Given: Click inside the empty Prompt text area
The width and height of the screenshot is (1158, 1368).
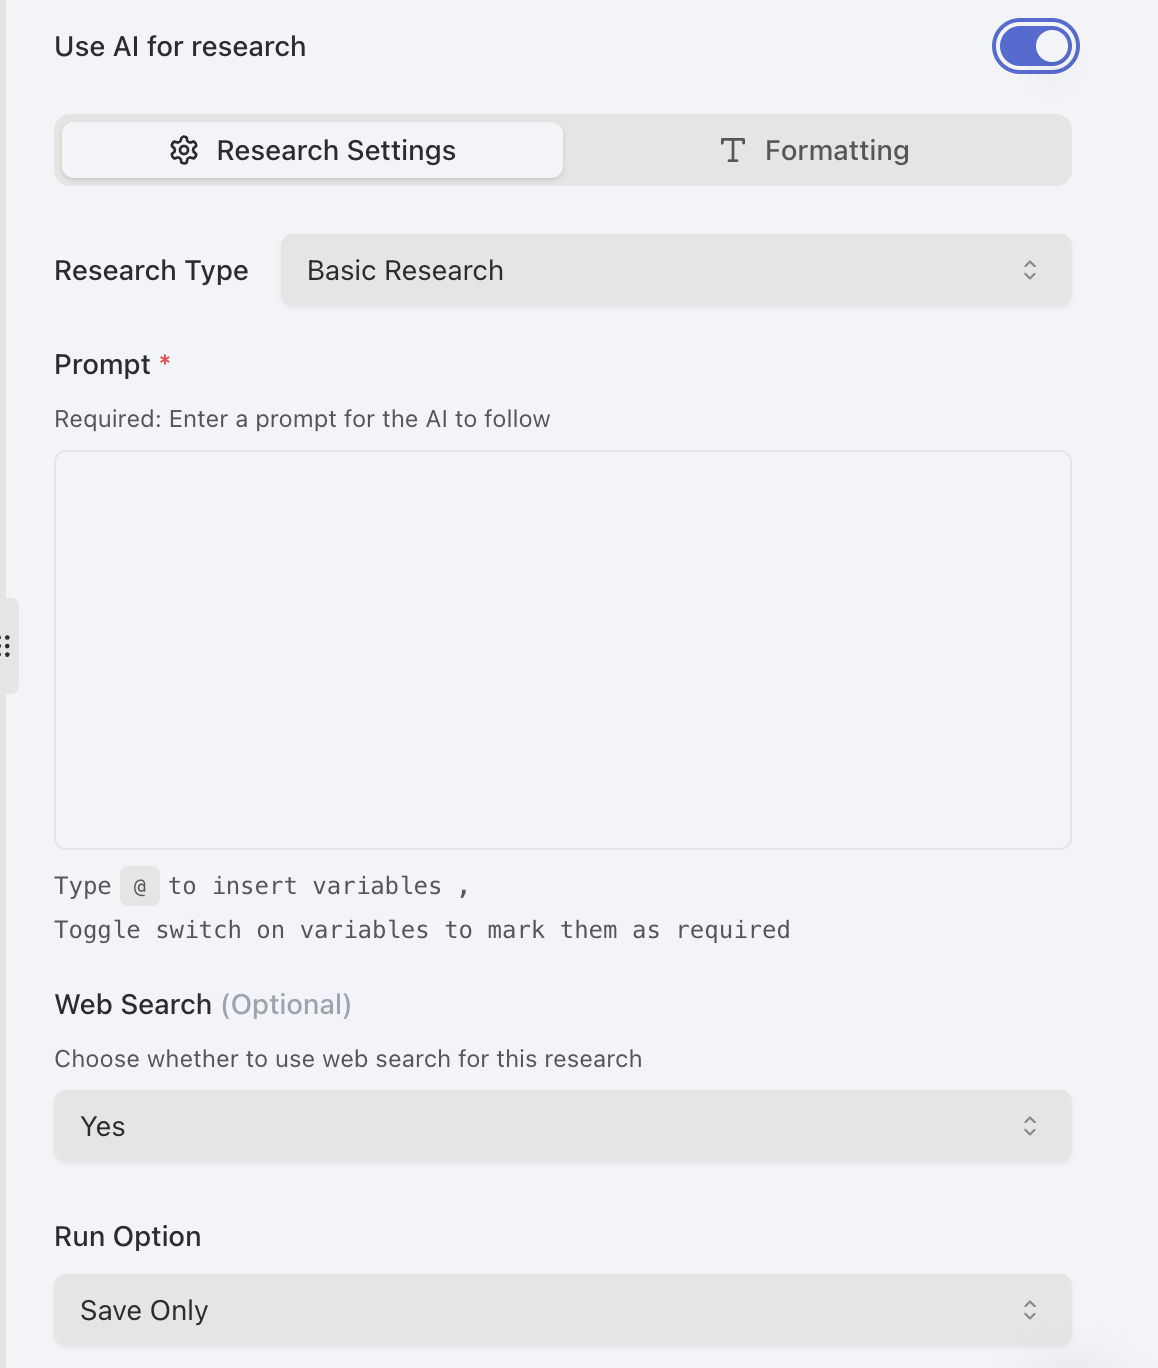Looking at the screenshot, I should click(562, 650).
